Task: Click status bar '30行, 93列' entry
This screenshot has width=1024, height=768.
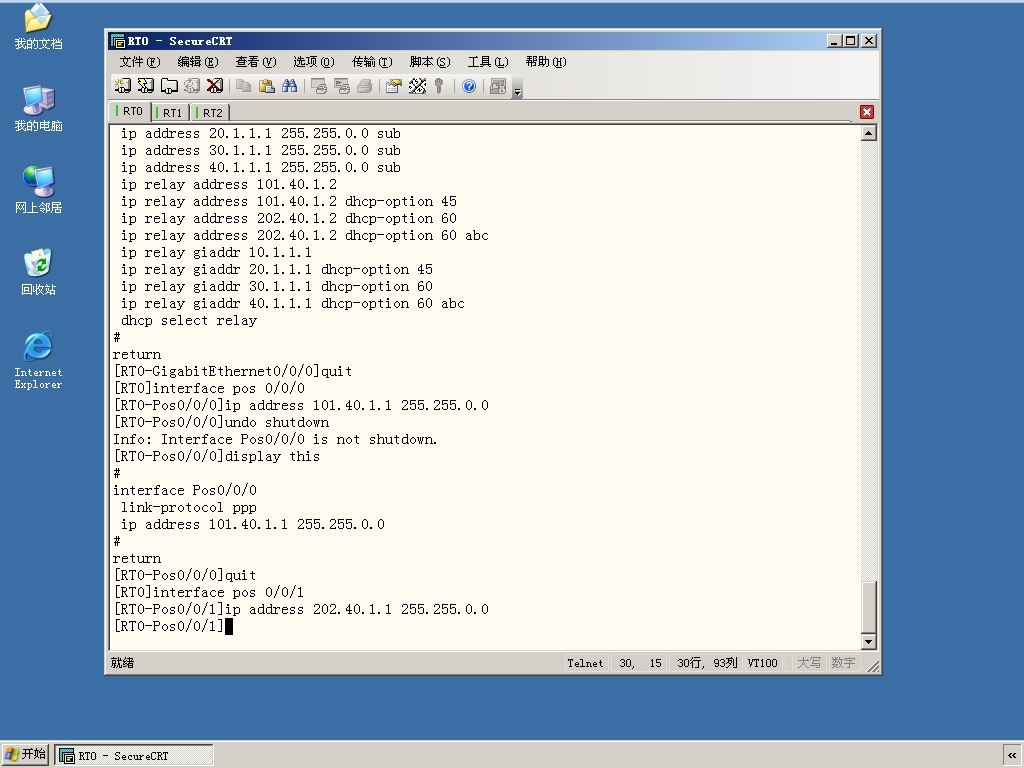Action: [x=707, y=663]
